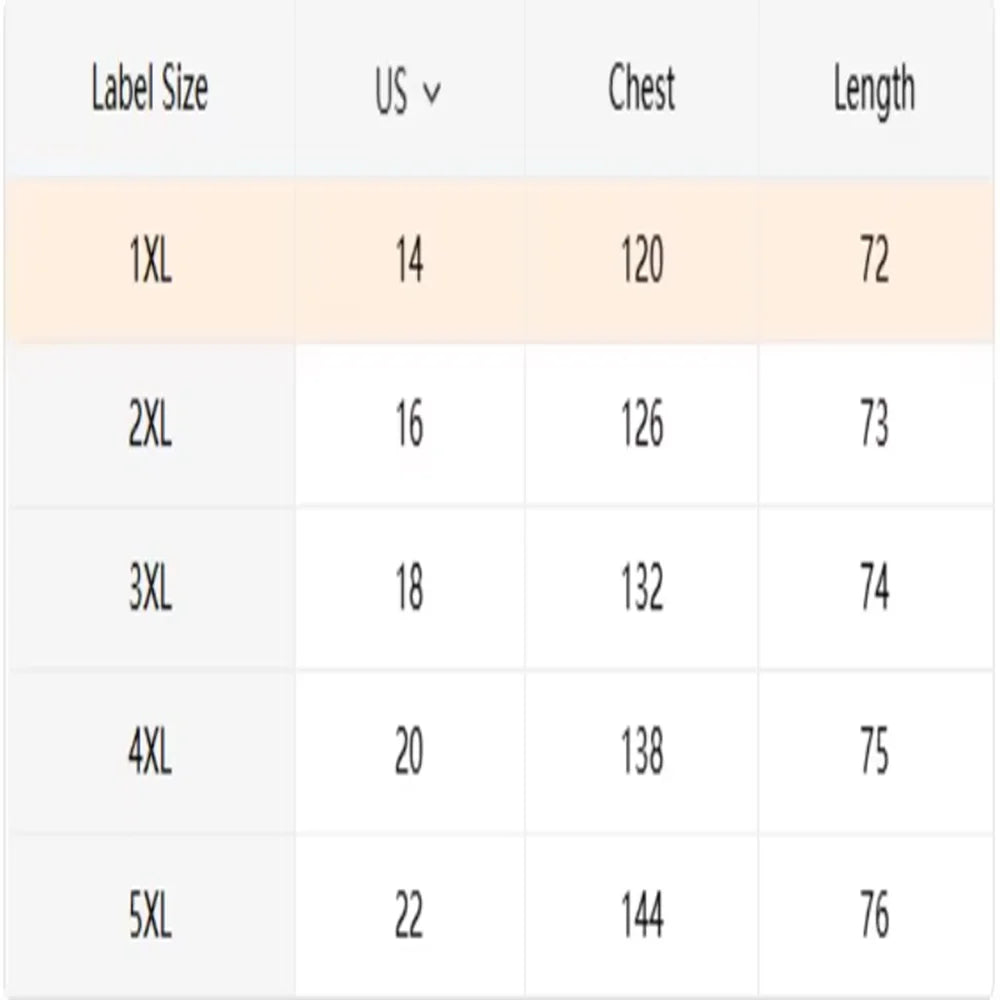Click length value 76 cell
1000x1000 pixels.
tap(874, 916)
